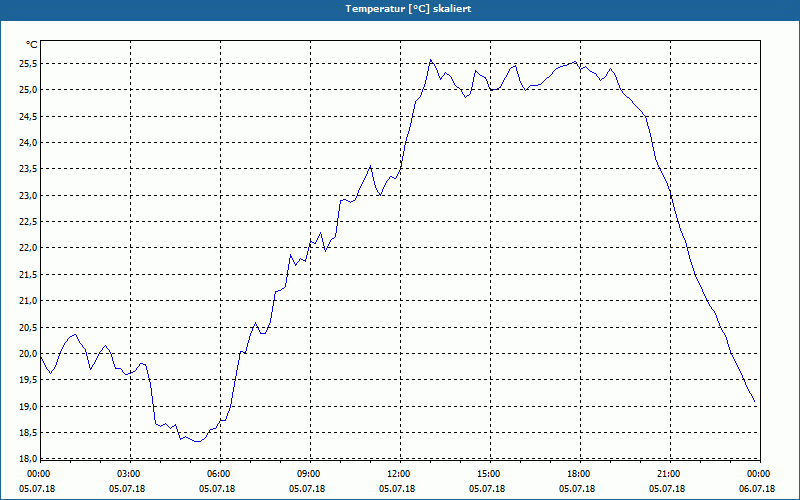
Task: Select the 22,5 y-axis label
Action: point(28,222)
